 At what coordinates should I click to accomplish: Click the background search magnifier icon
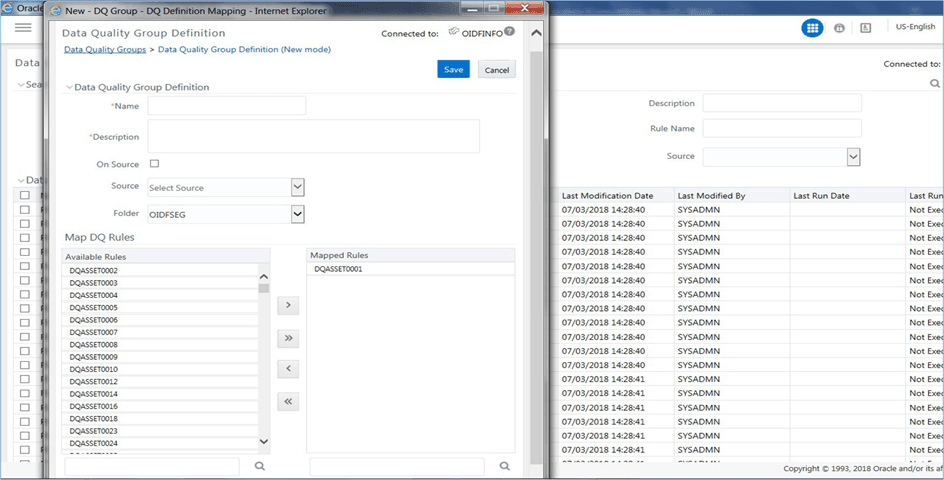934,84
